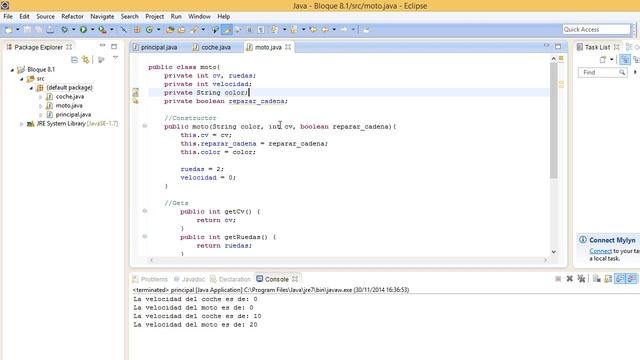Click the Find field in Task List
The height and width of the screenshot is (360, 640).
point(602,72)
